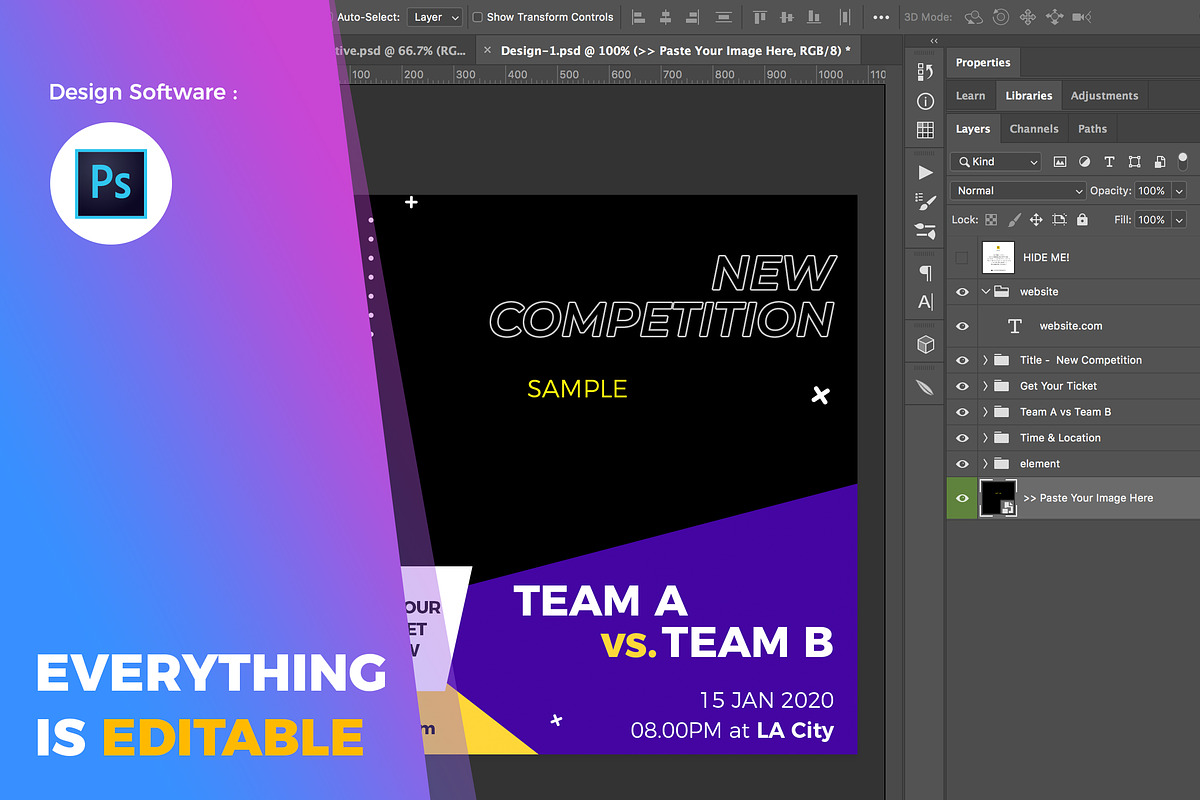Open the History panel icon
Screen dimensions: 1200x800
(925, 71)
